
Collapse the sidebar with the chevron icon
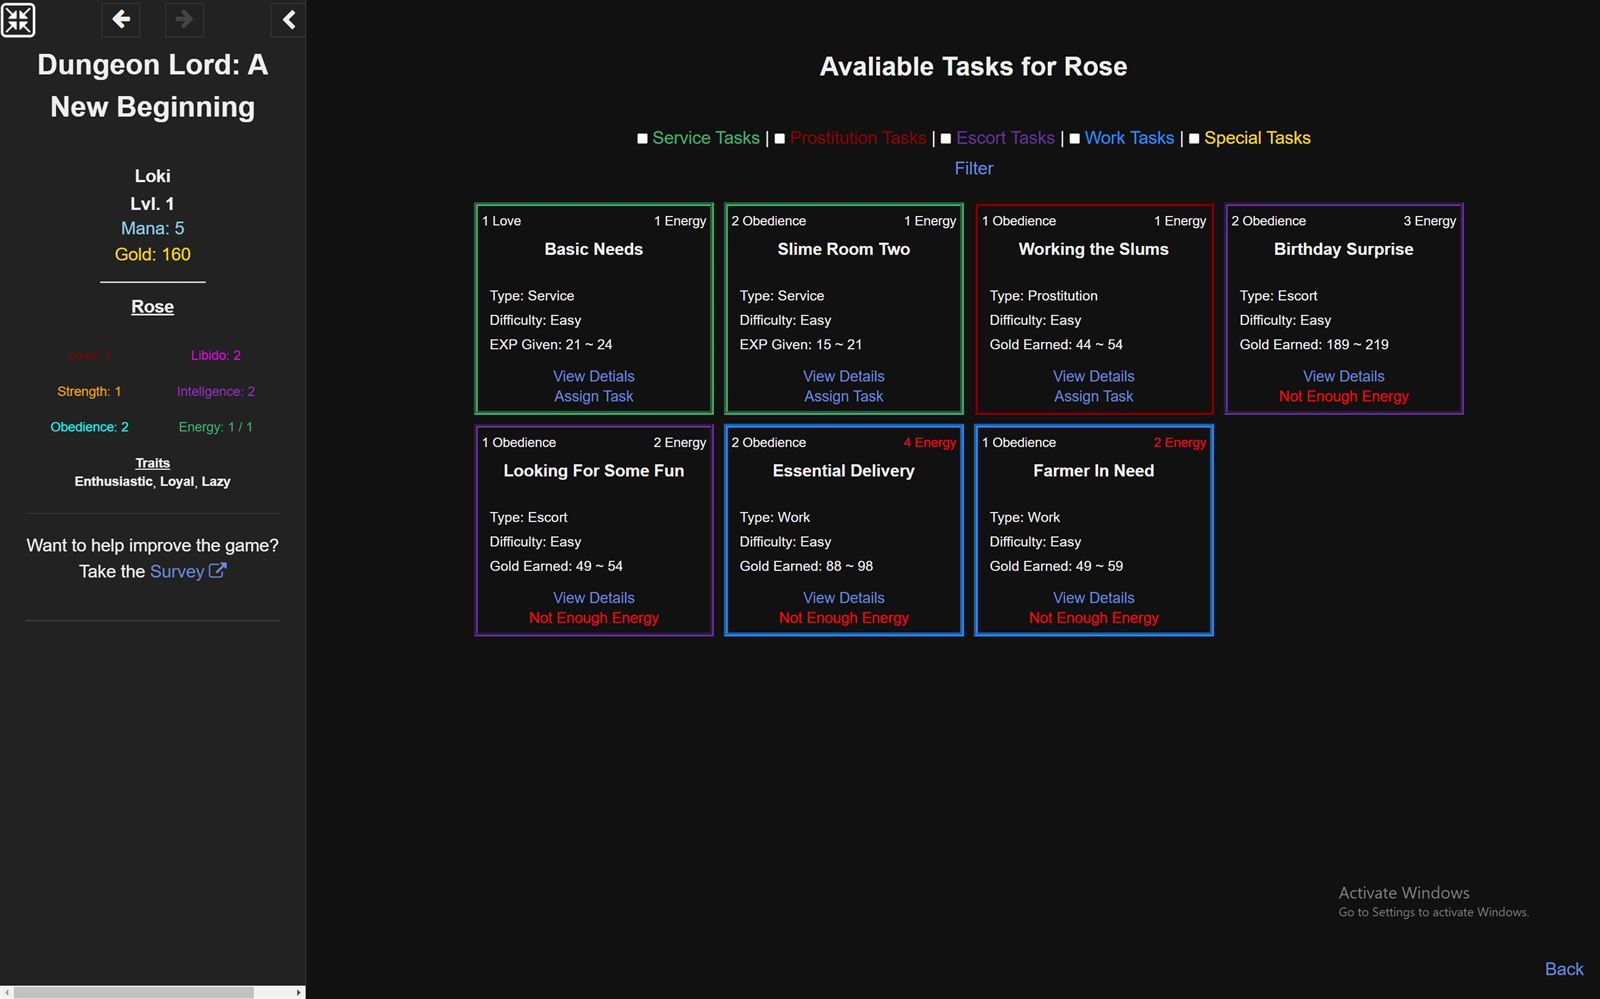click(x=288, y=19)
